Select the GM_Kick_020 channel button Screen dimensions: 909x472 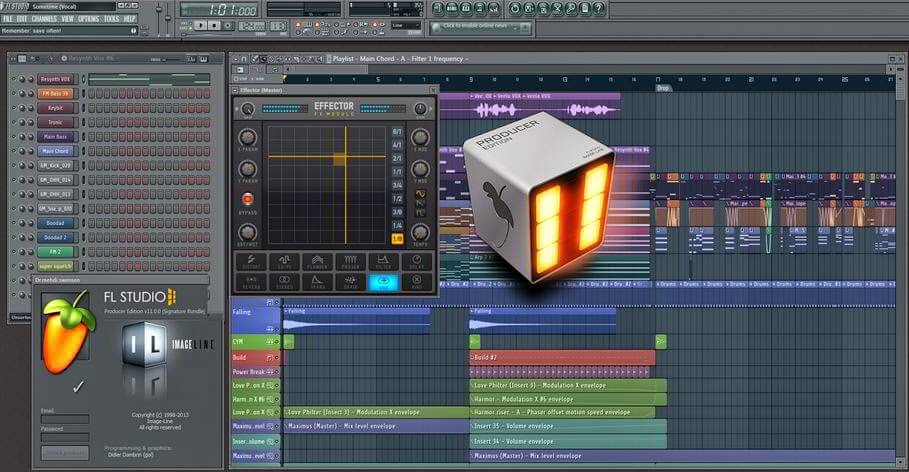coord(56,165)
